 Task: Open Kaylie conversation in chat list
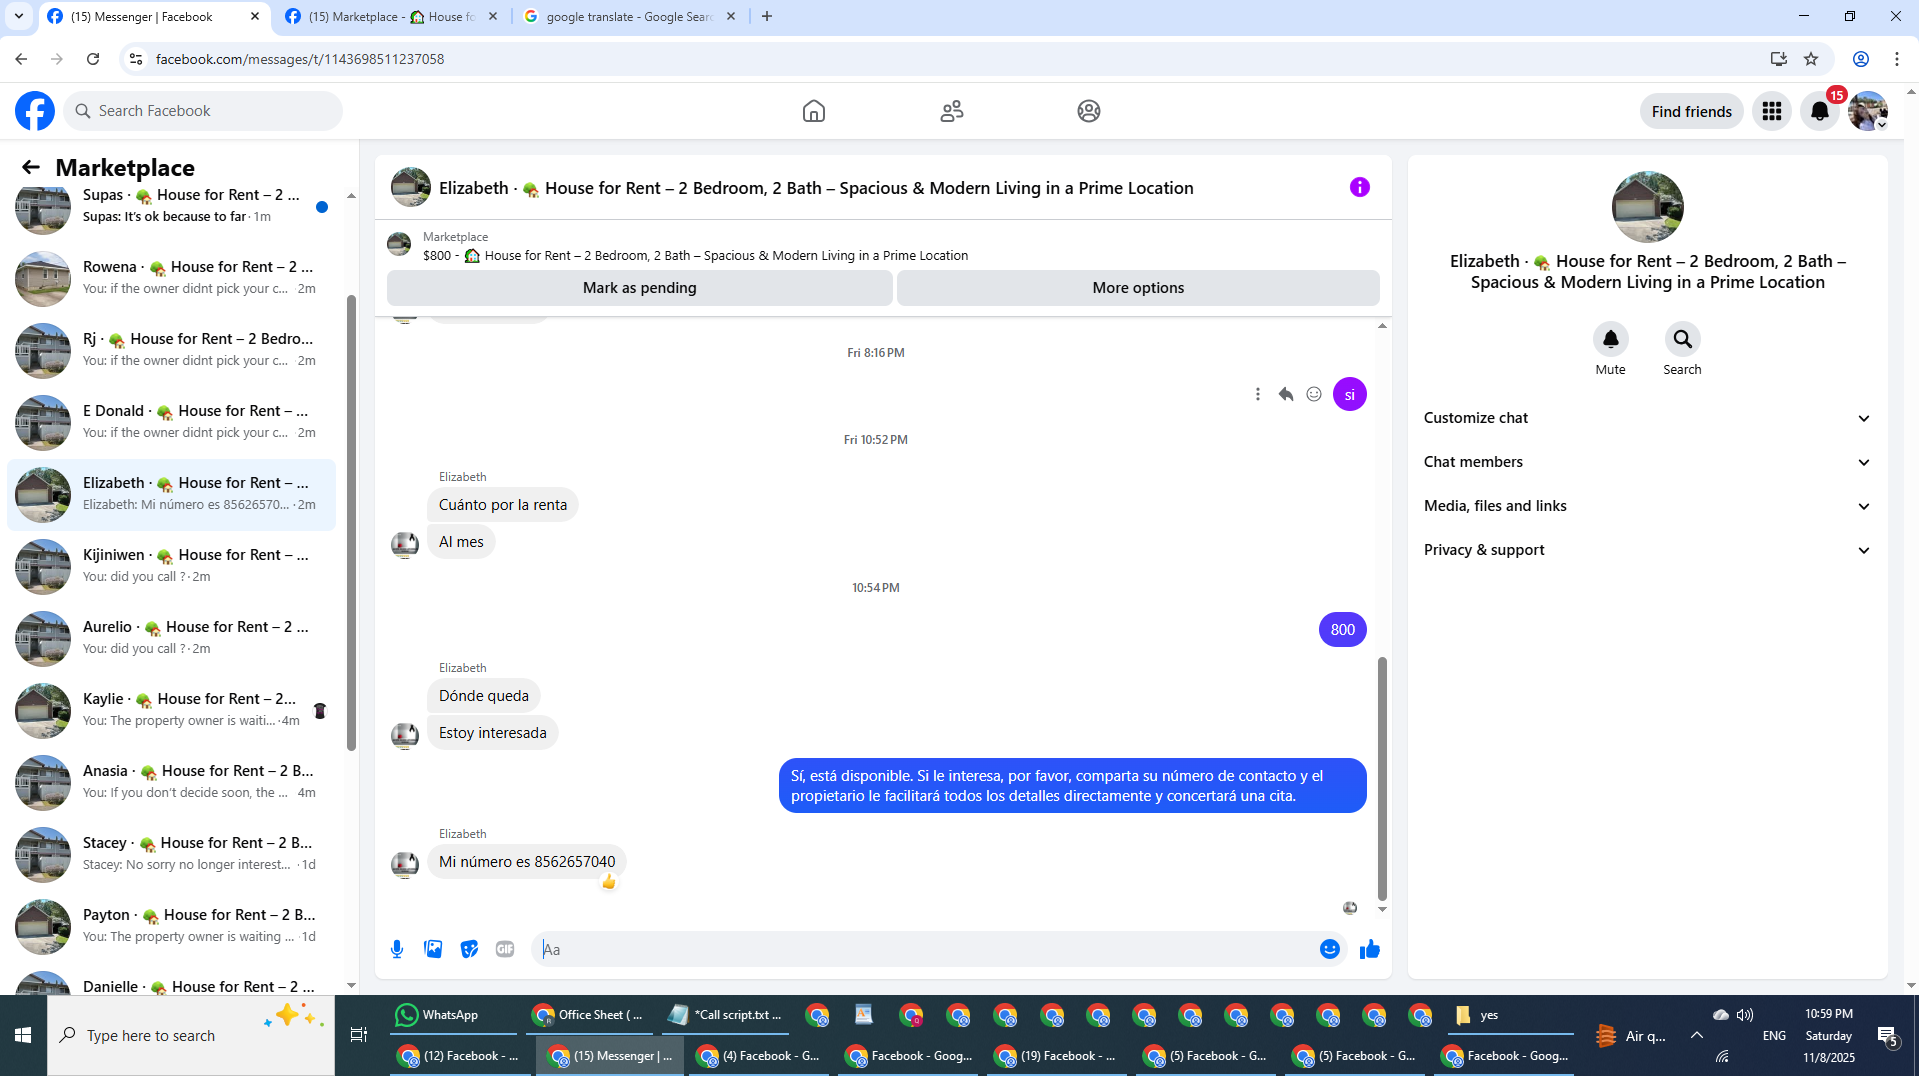coord(172,710)
